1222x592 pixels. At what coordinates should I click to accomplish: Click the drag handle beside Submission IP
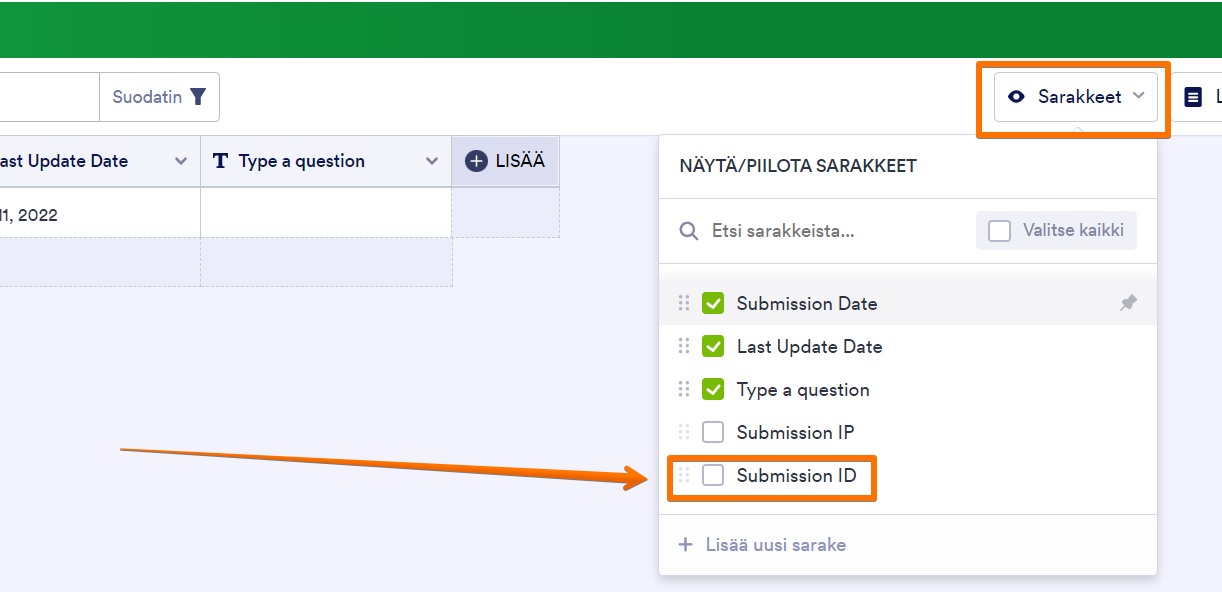click(x=684, y=432)
